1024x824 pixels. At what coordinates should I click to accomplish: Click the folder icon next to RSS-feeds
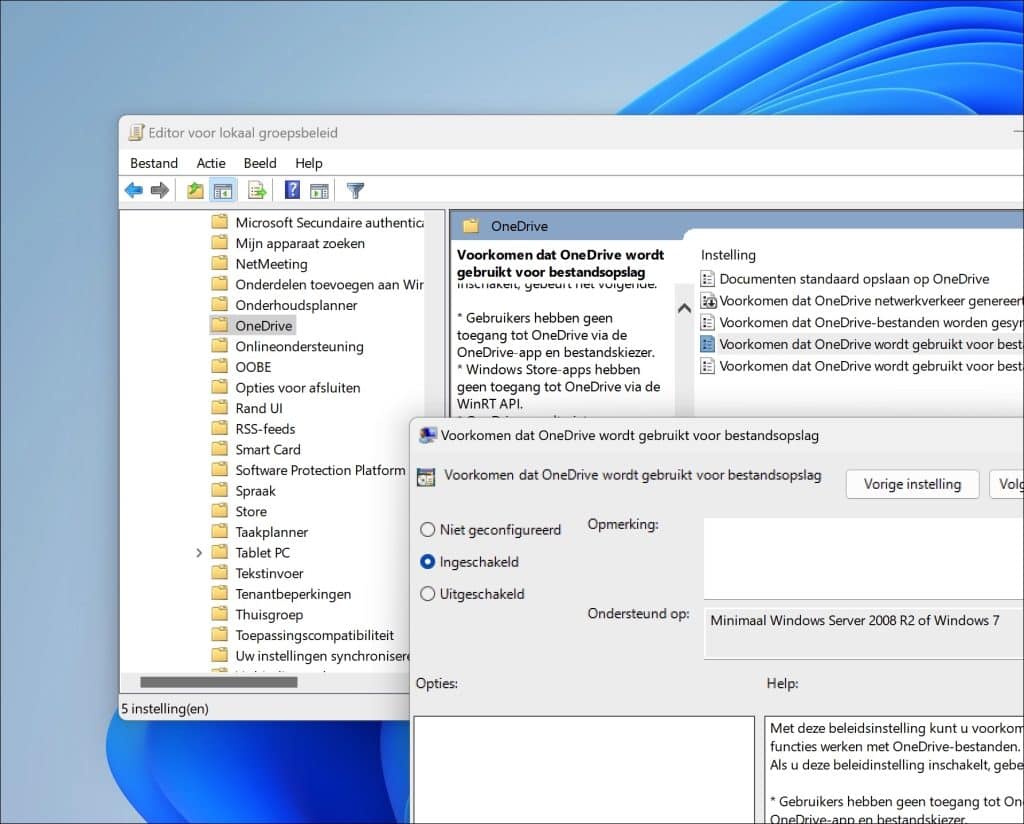[x=219, y=429]
